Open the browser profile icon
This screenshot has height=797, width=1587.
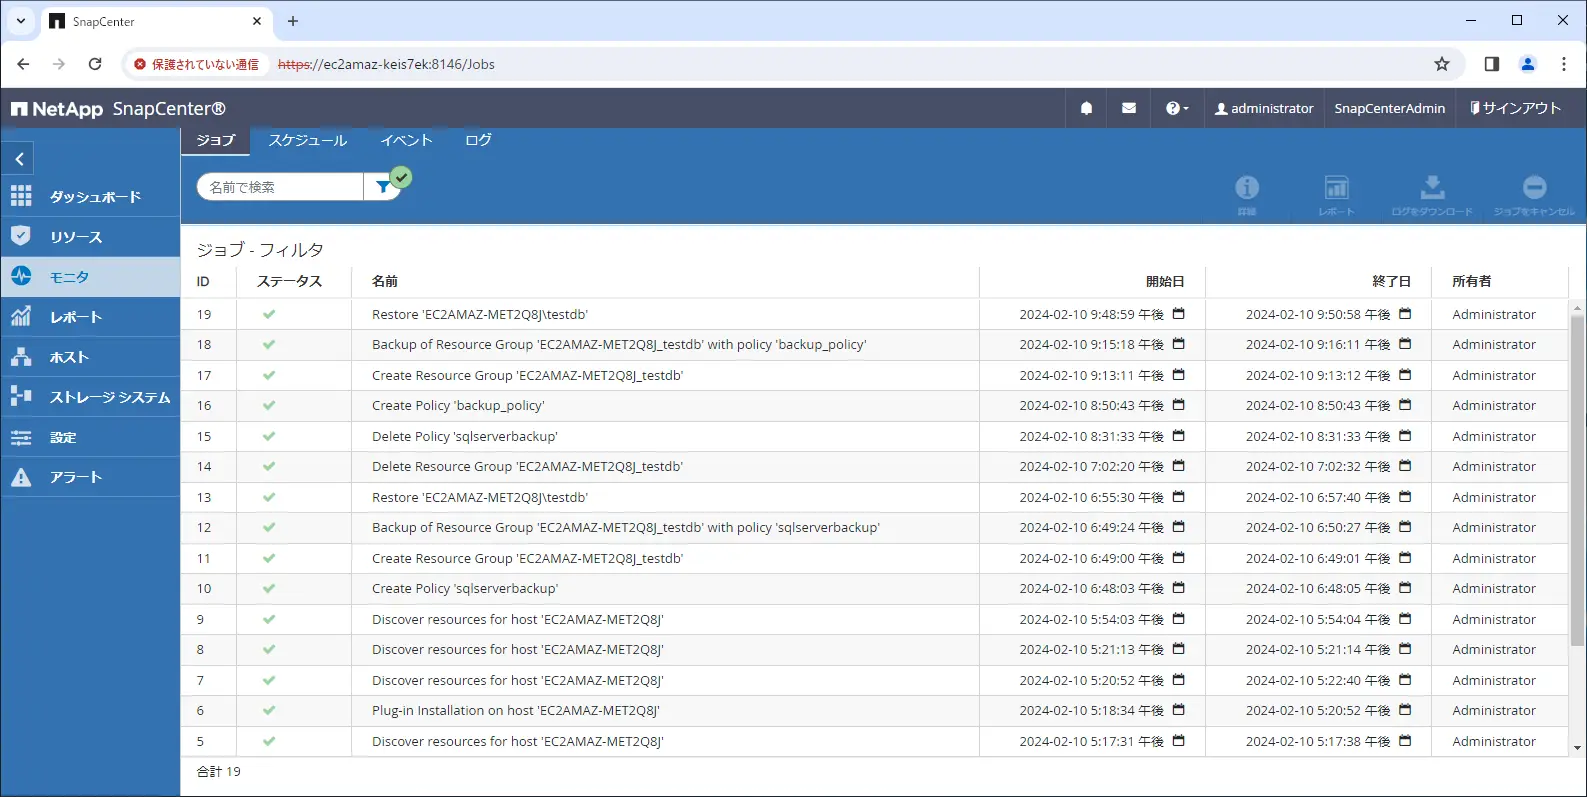(x=1527, y=64)
